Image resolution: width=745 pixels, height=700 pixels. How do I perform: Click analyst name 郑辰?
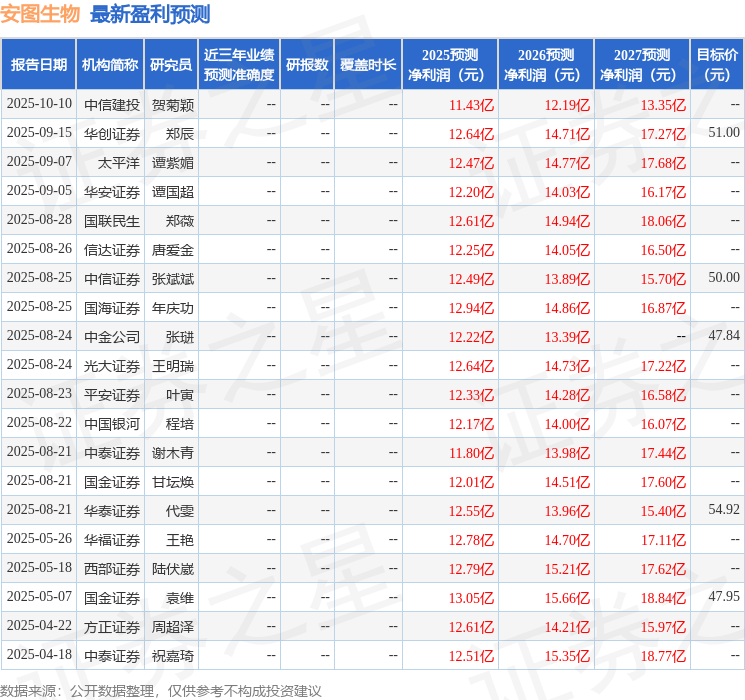(180, 134)
